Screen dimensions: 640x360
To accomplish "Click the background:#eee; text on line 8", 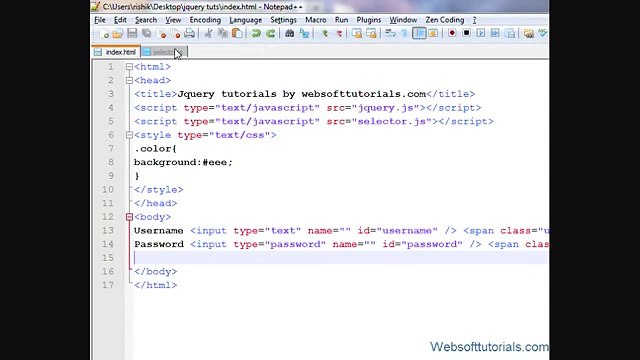I will coord(183,162).
